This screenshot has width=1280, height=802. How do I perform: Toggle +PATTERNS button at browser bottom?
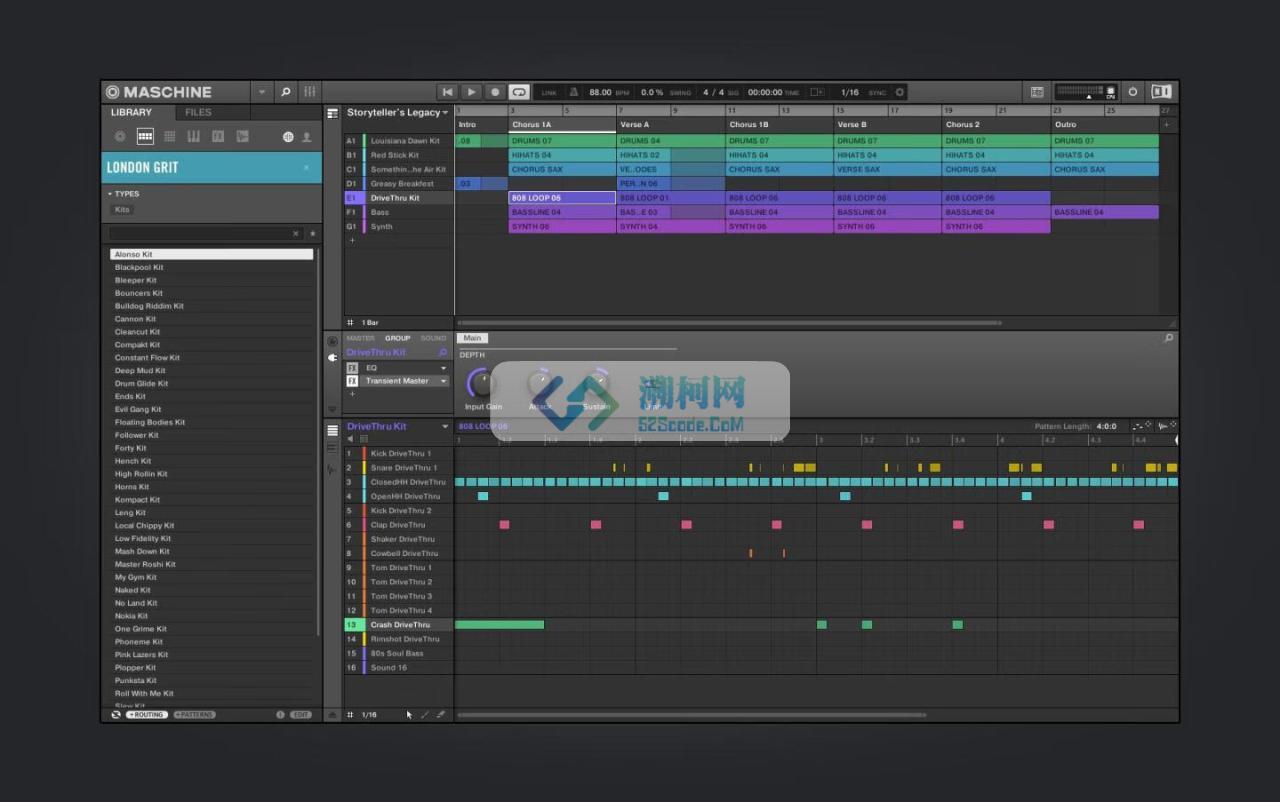[194, 715]
